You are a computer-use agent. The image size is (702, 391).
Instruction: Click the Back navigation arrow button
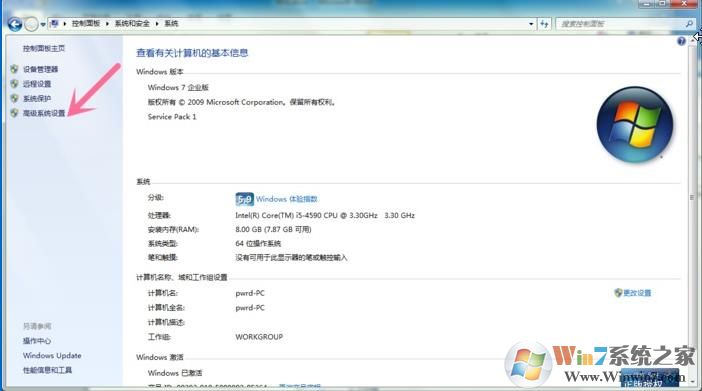pos(15,24)
